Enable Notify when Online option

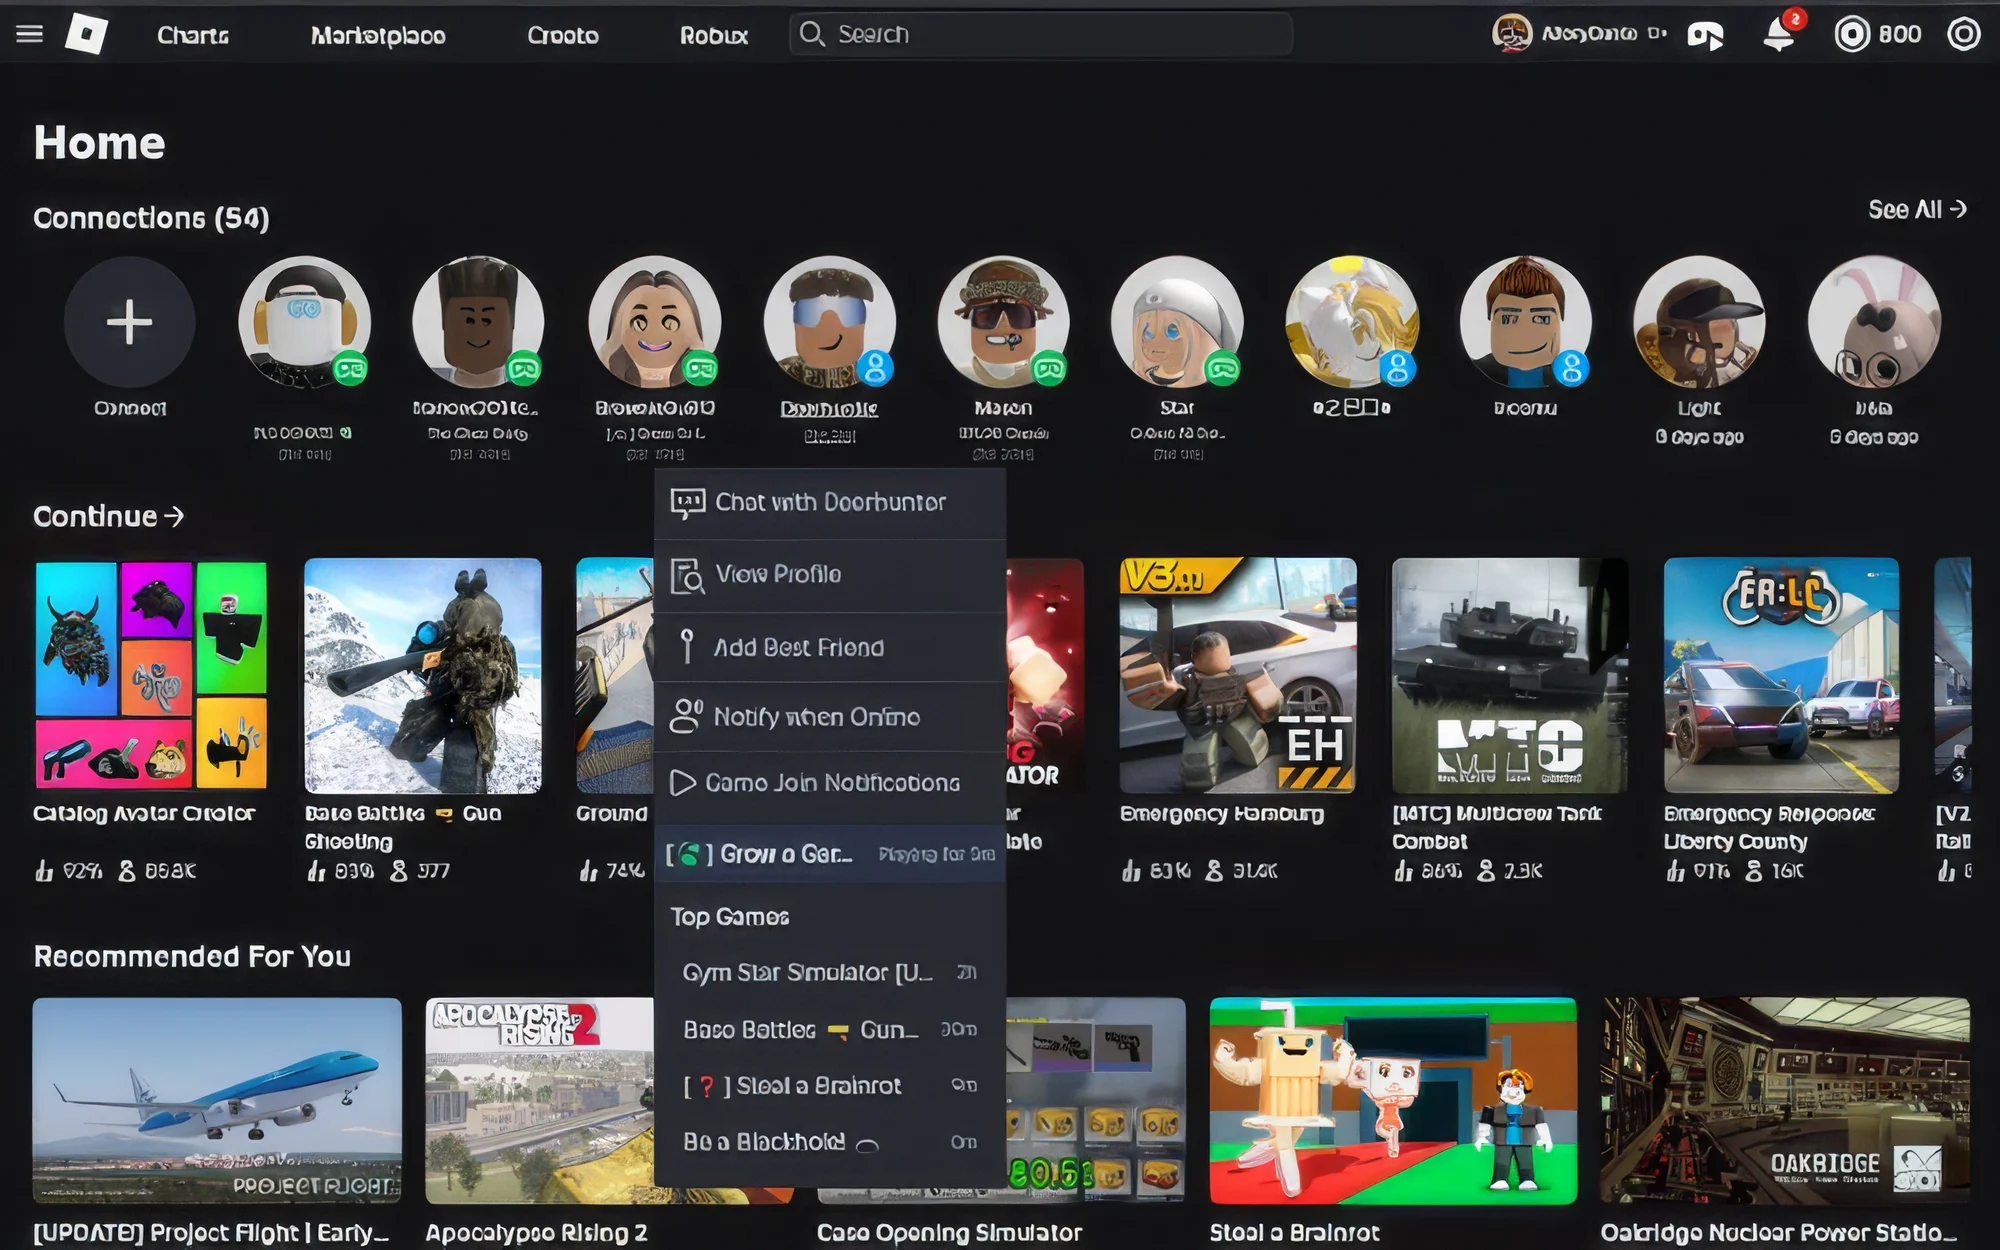tap(830, 717)
